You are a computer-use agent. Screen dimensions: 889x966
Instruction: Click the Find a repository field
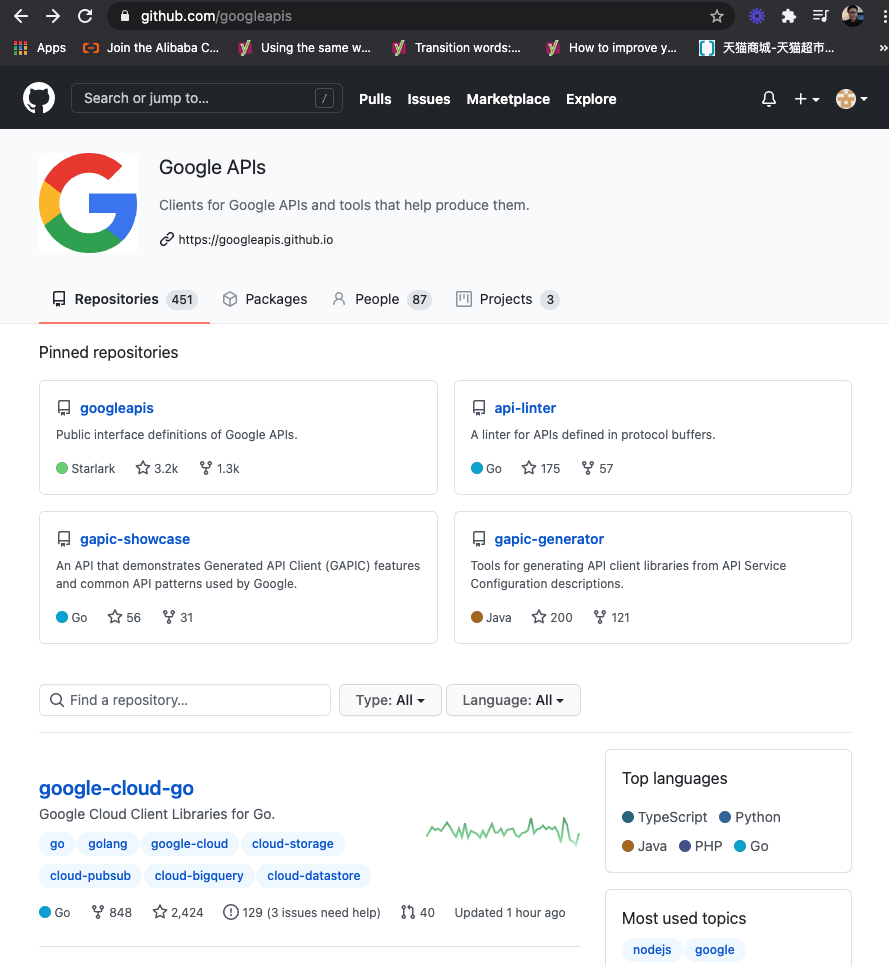click(x=185, y=700)
